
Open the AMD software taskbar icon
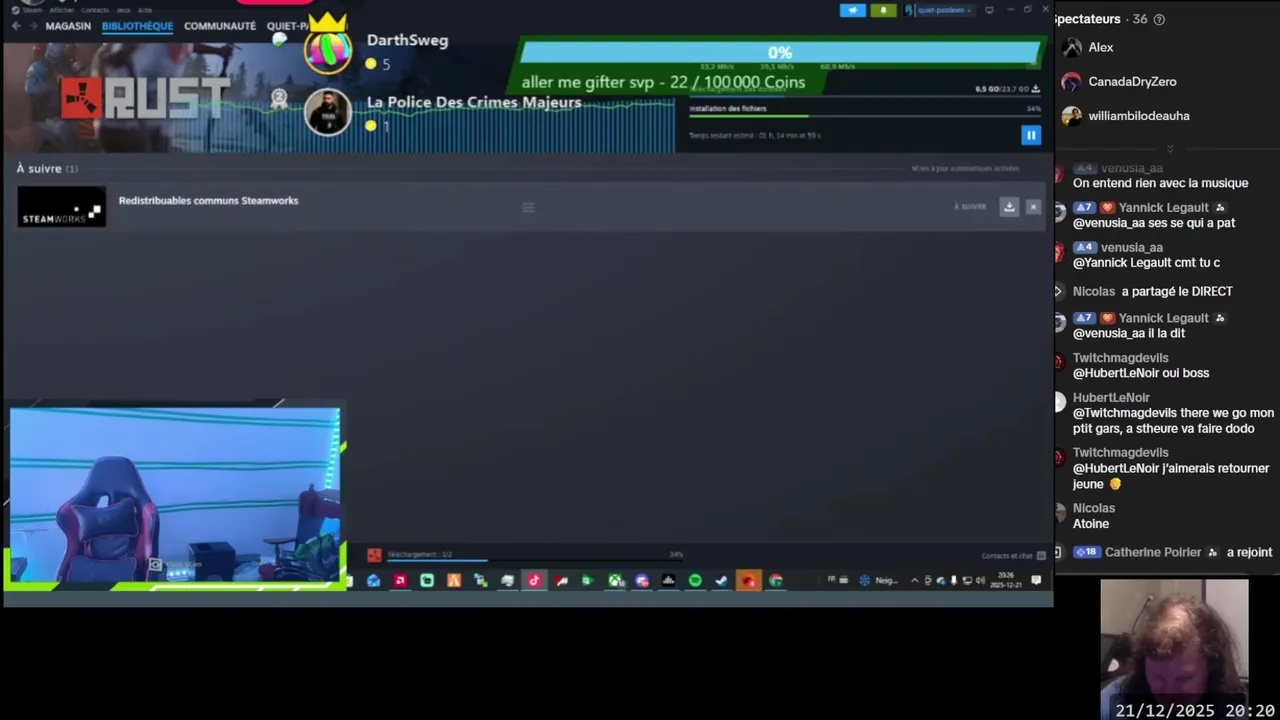pyautogui.click(x=400, y=580)
